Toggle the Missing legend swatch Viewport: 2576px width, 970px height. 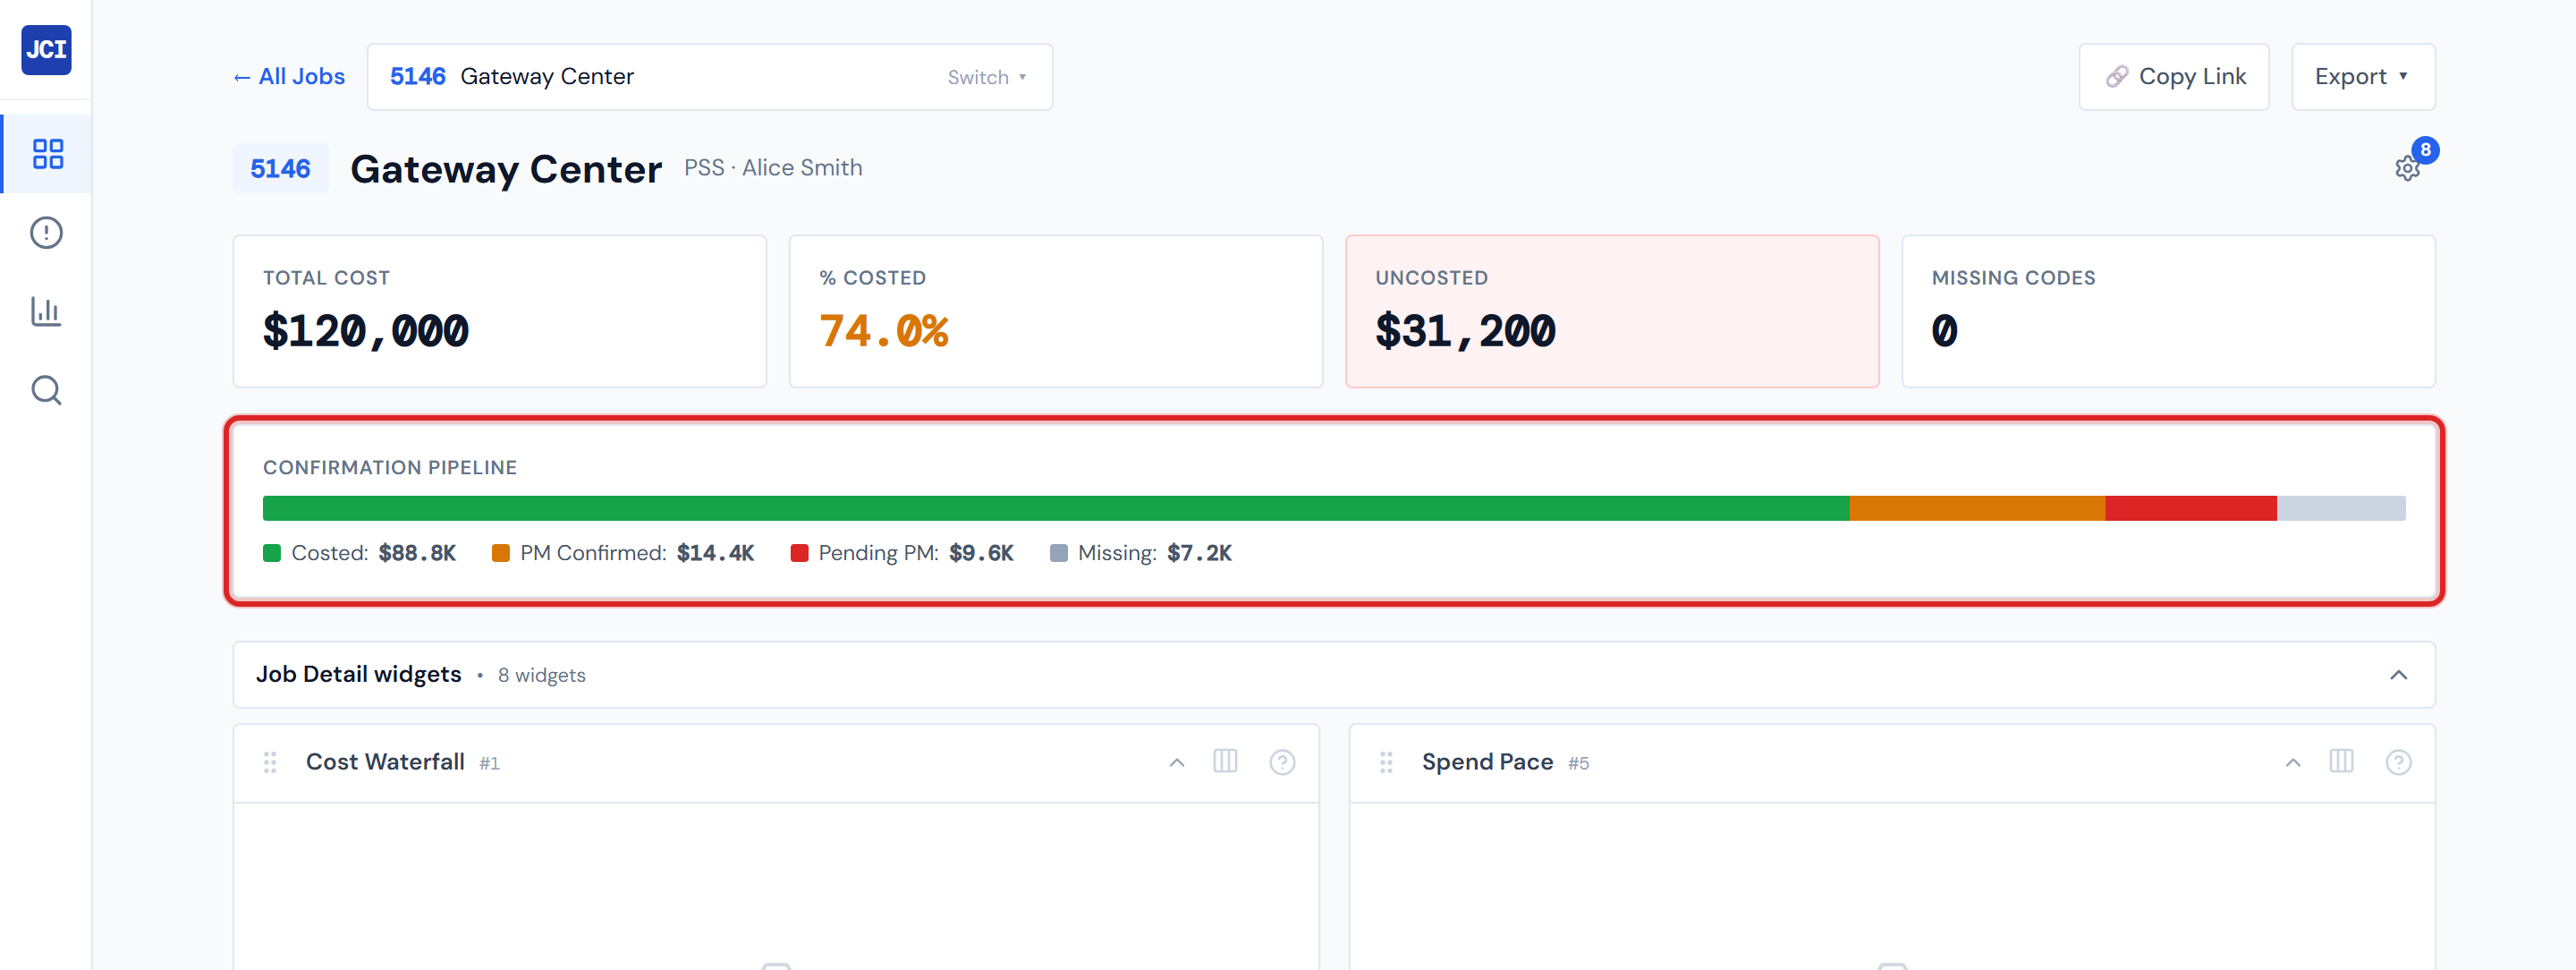tap(1060, 552)
